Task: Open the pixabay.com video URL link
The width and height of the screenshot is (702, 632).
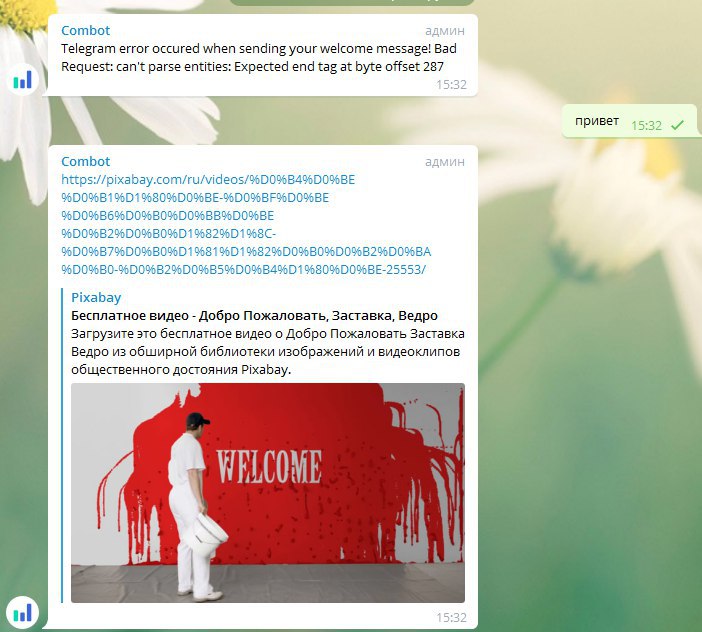Action: 246,224
